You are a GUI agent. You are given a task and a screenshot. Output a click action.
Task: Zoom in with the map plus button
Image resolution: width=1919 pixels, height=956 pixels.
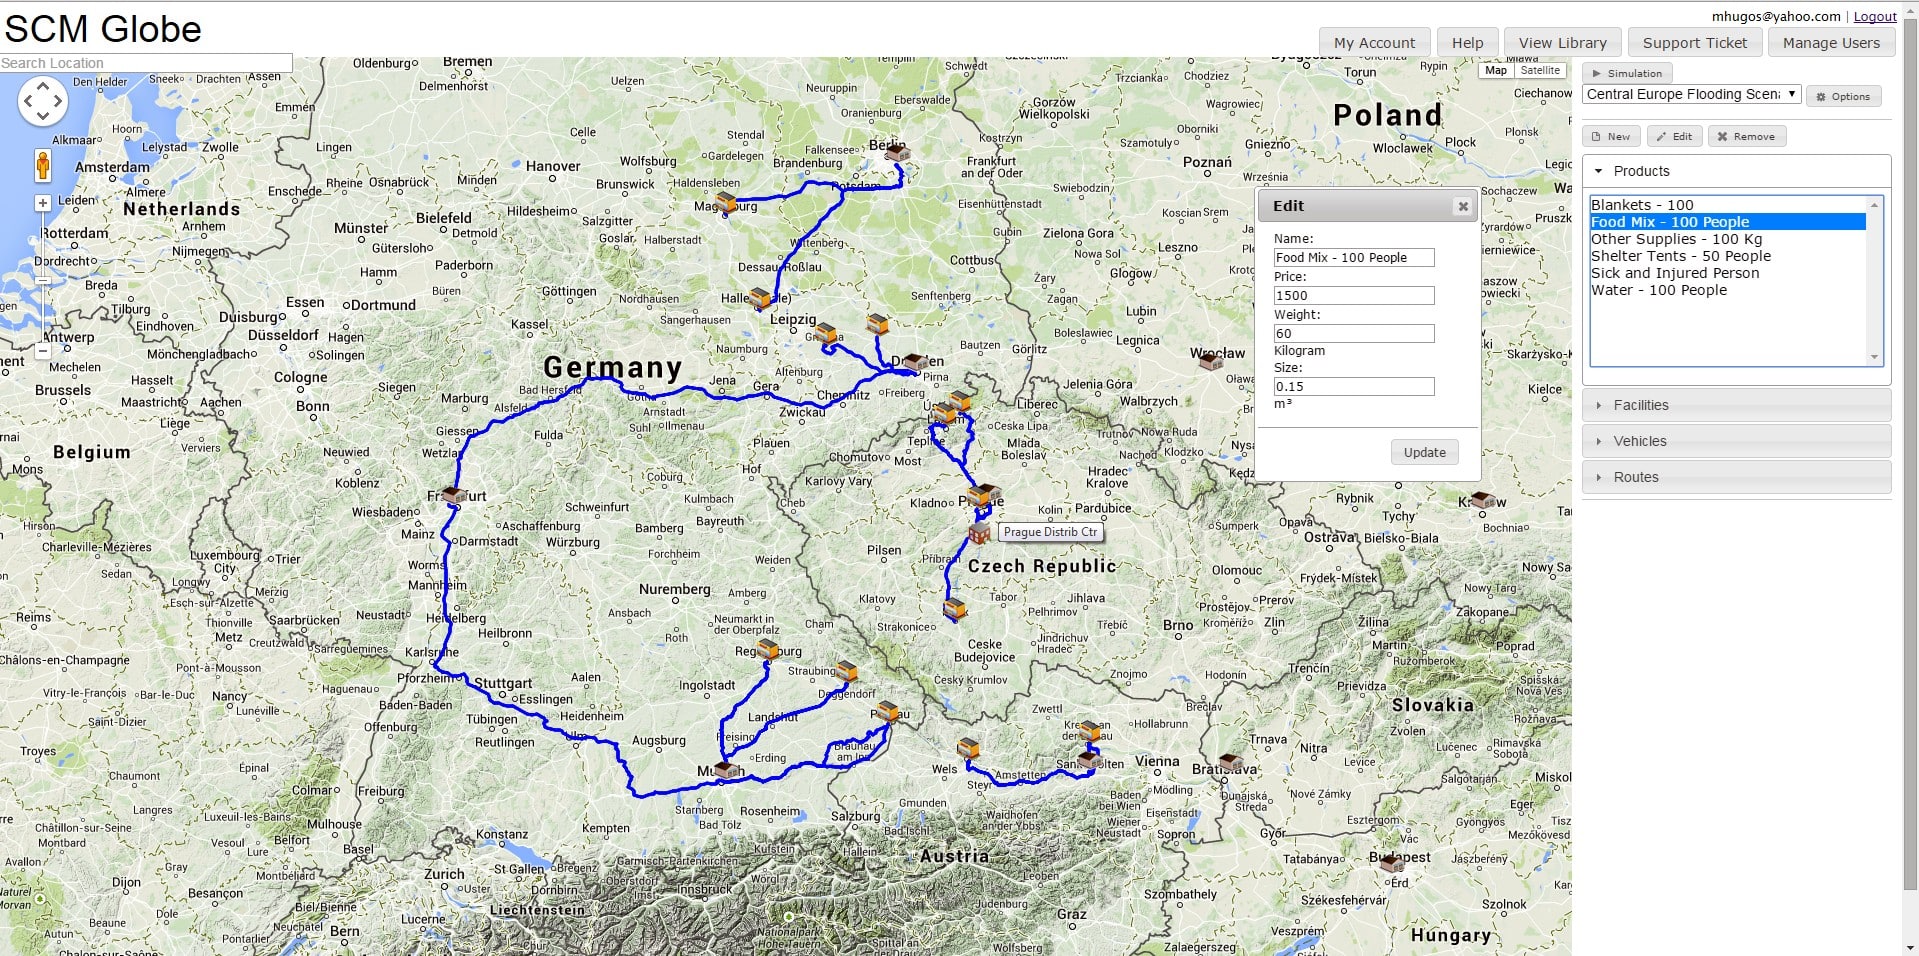[43, 203]
